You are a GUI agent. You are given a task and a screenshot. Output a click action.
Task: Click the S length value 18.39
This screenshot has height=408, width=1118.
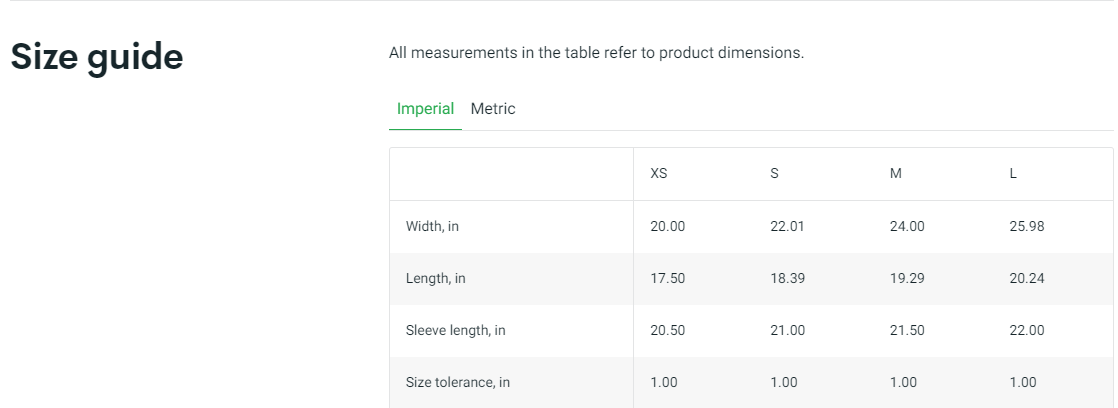[787, 279]
